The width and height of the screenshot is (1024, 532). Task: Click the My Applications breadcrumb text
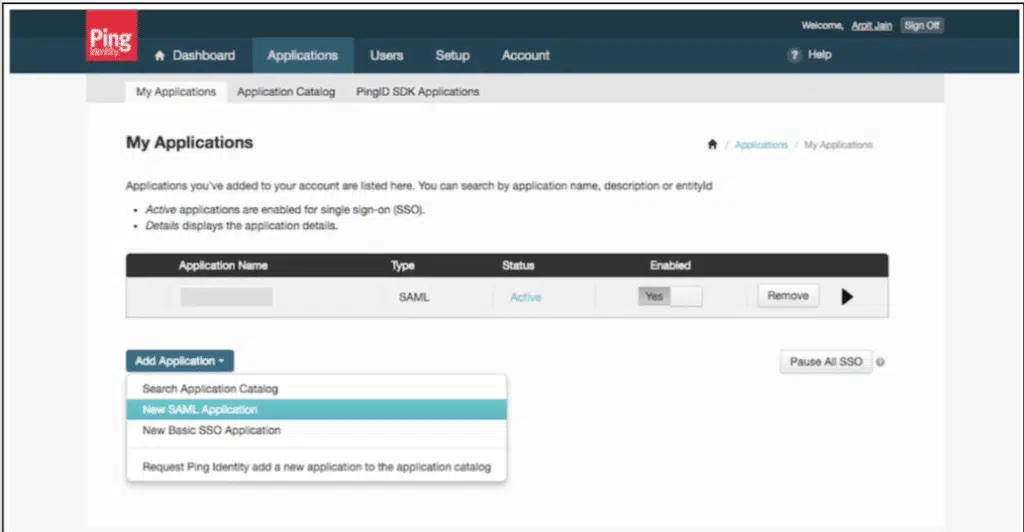(839, 145)
